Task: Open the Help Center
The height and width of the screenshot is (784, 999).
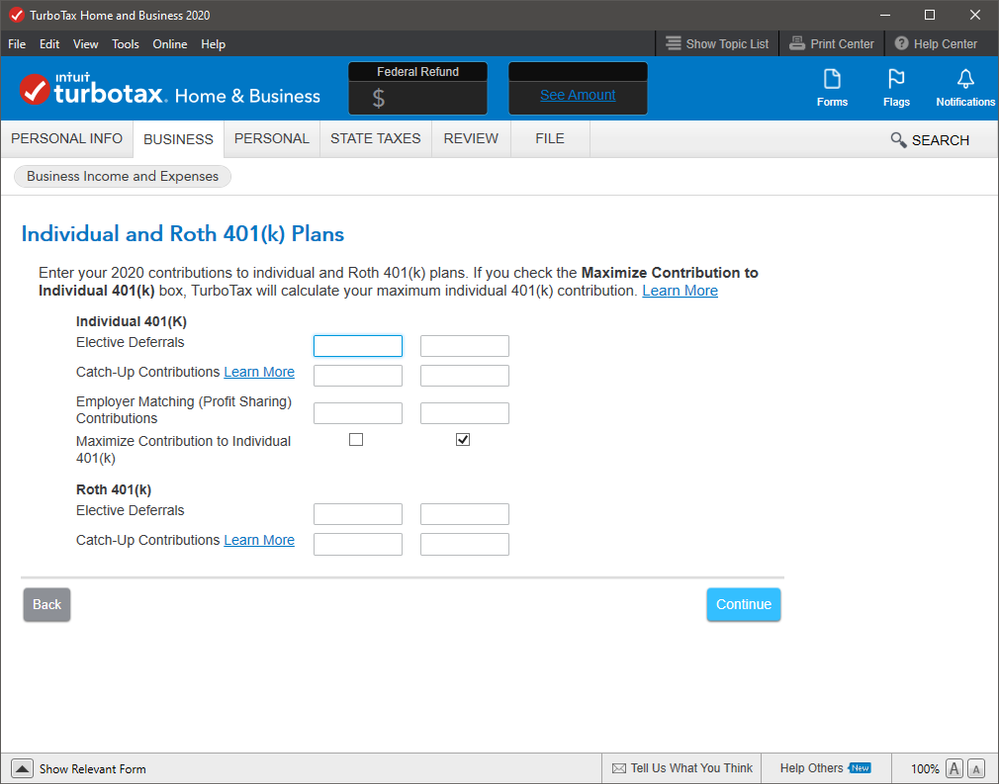Action: [935, 44]
